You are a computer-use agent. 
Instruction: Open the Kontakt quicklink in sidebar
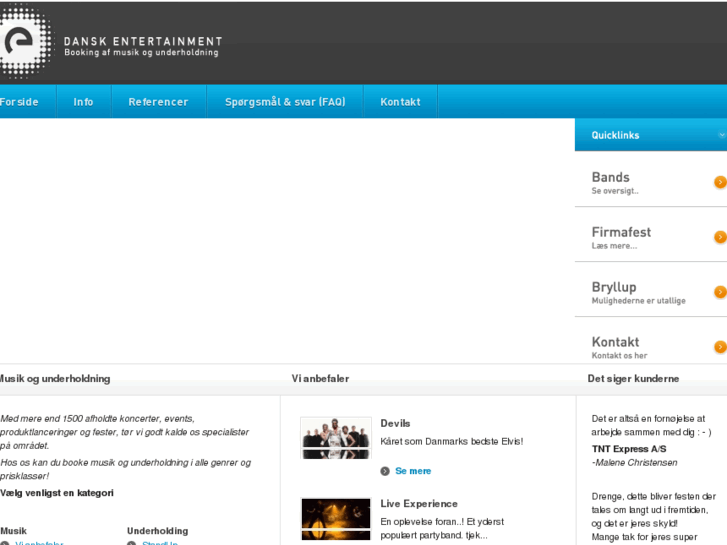tap(615, 342)
